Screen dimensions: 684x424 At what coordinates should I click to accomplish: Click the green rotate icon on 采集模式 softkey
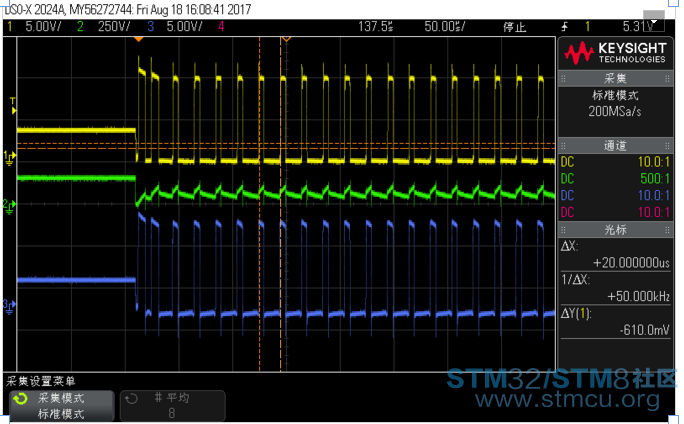click(20, 399)
